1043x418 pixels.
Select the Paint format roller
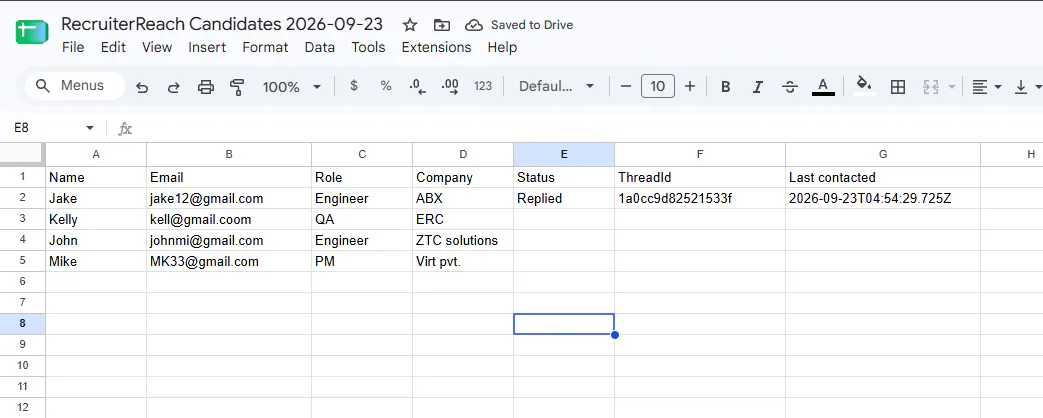(237, 87)
